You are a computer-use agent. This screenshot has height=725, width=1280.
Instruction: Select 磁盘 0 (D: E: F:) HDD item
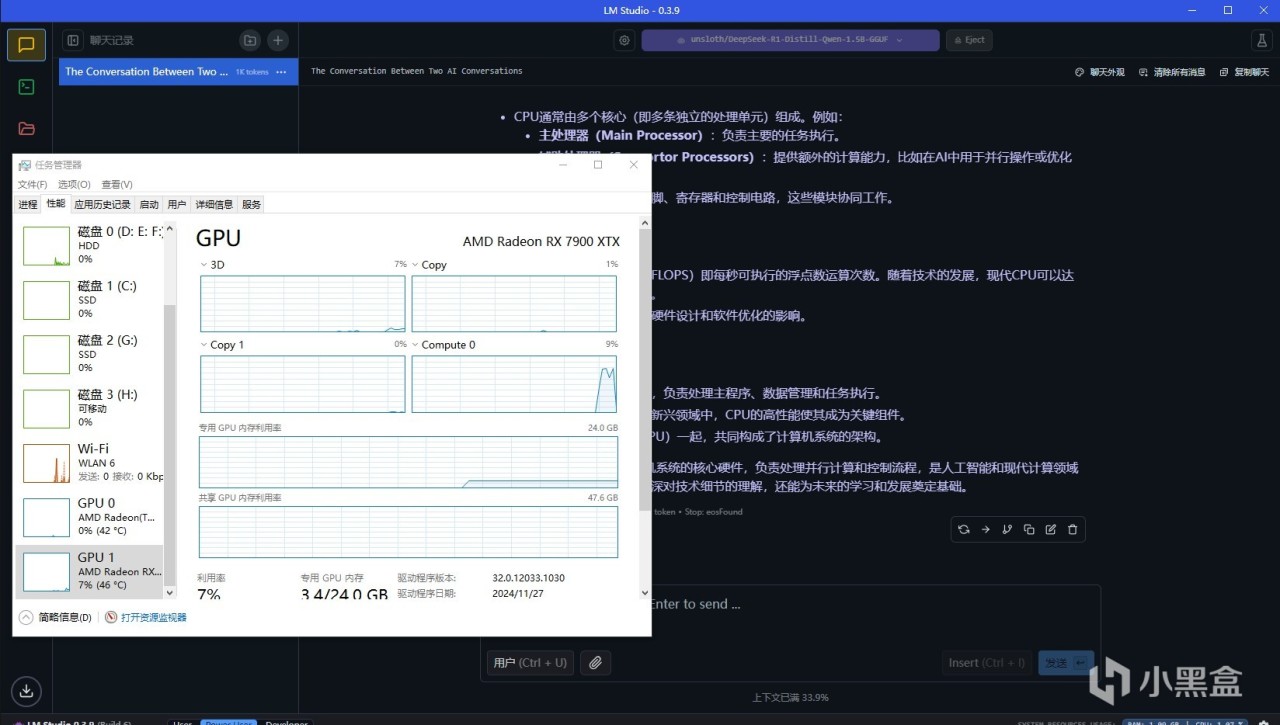click(89, 245)
